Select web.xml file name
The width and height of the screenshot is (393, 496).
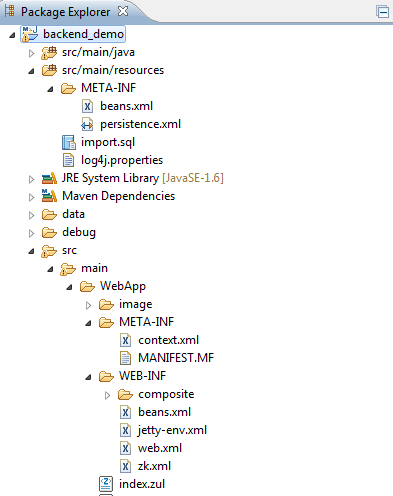160,448
